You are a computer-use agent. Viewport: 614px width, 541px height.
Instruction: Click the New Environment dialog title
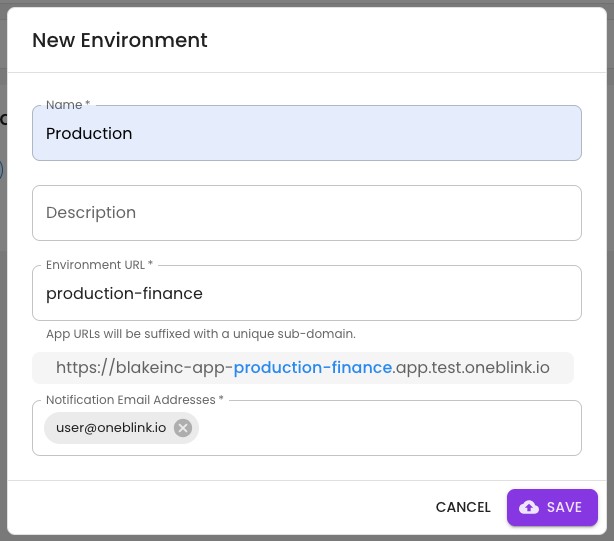(120, 40)
